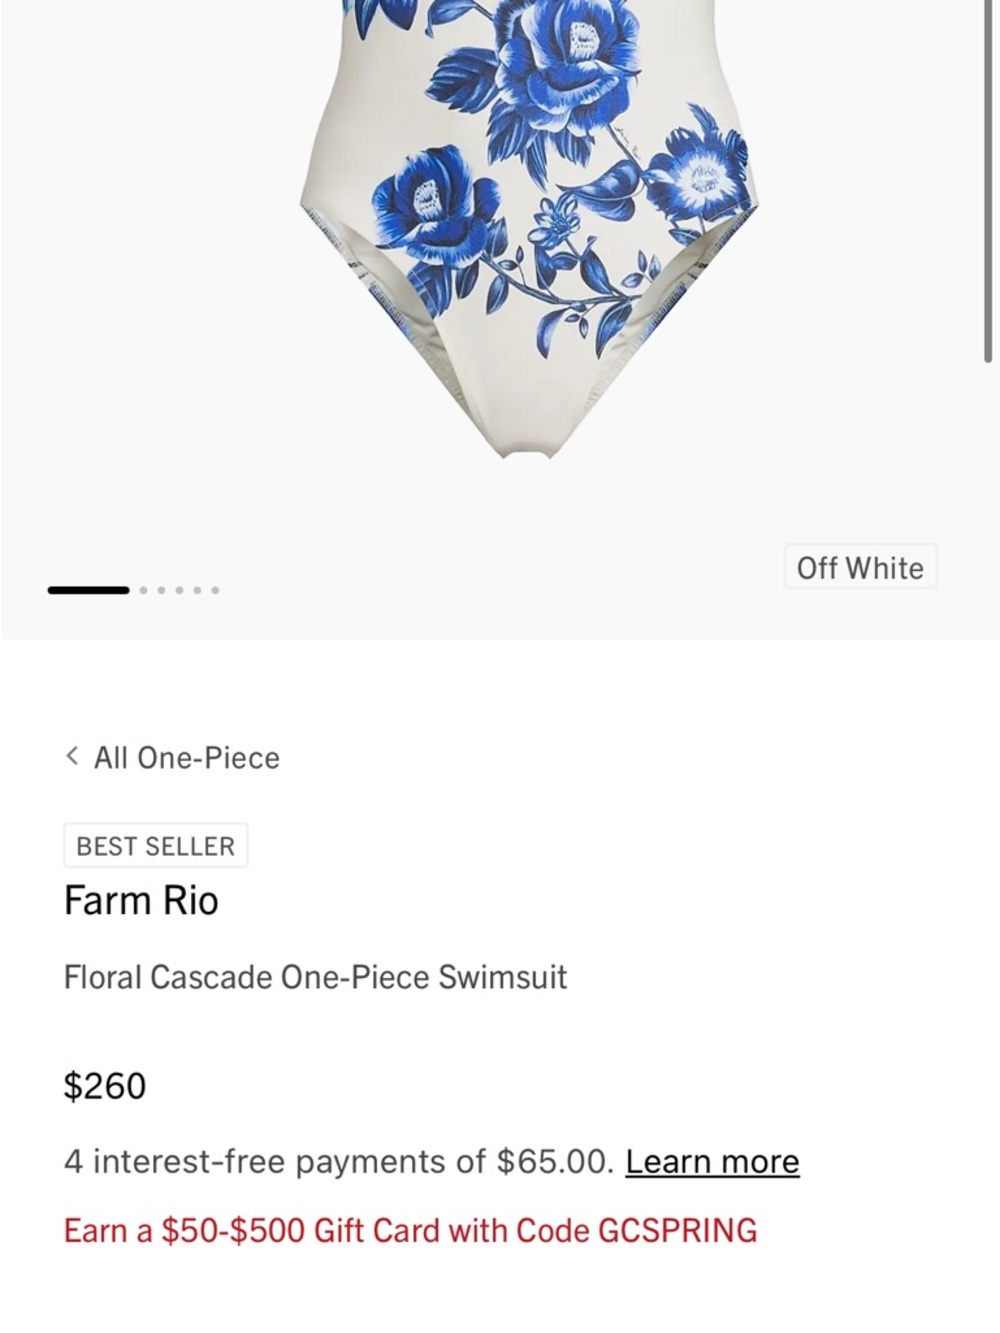Click the page scrollbar on right edge
The width and height of the screenshot is (1000, 1333).
click(990, 180)
